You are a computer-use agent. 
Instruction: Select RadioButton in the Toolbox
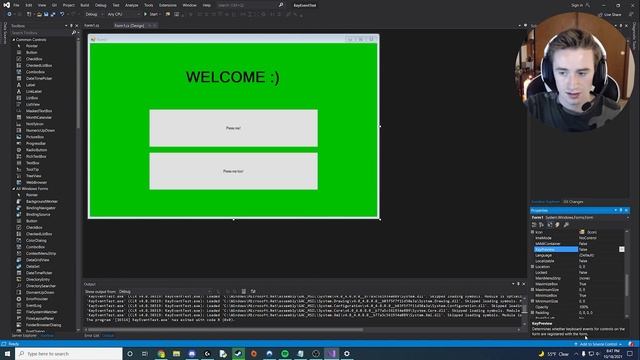click(36, 150)
